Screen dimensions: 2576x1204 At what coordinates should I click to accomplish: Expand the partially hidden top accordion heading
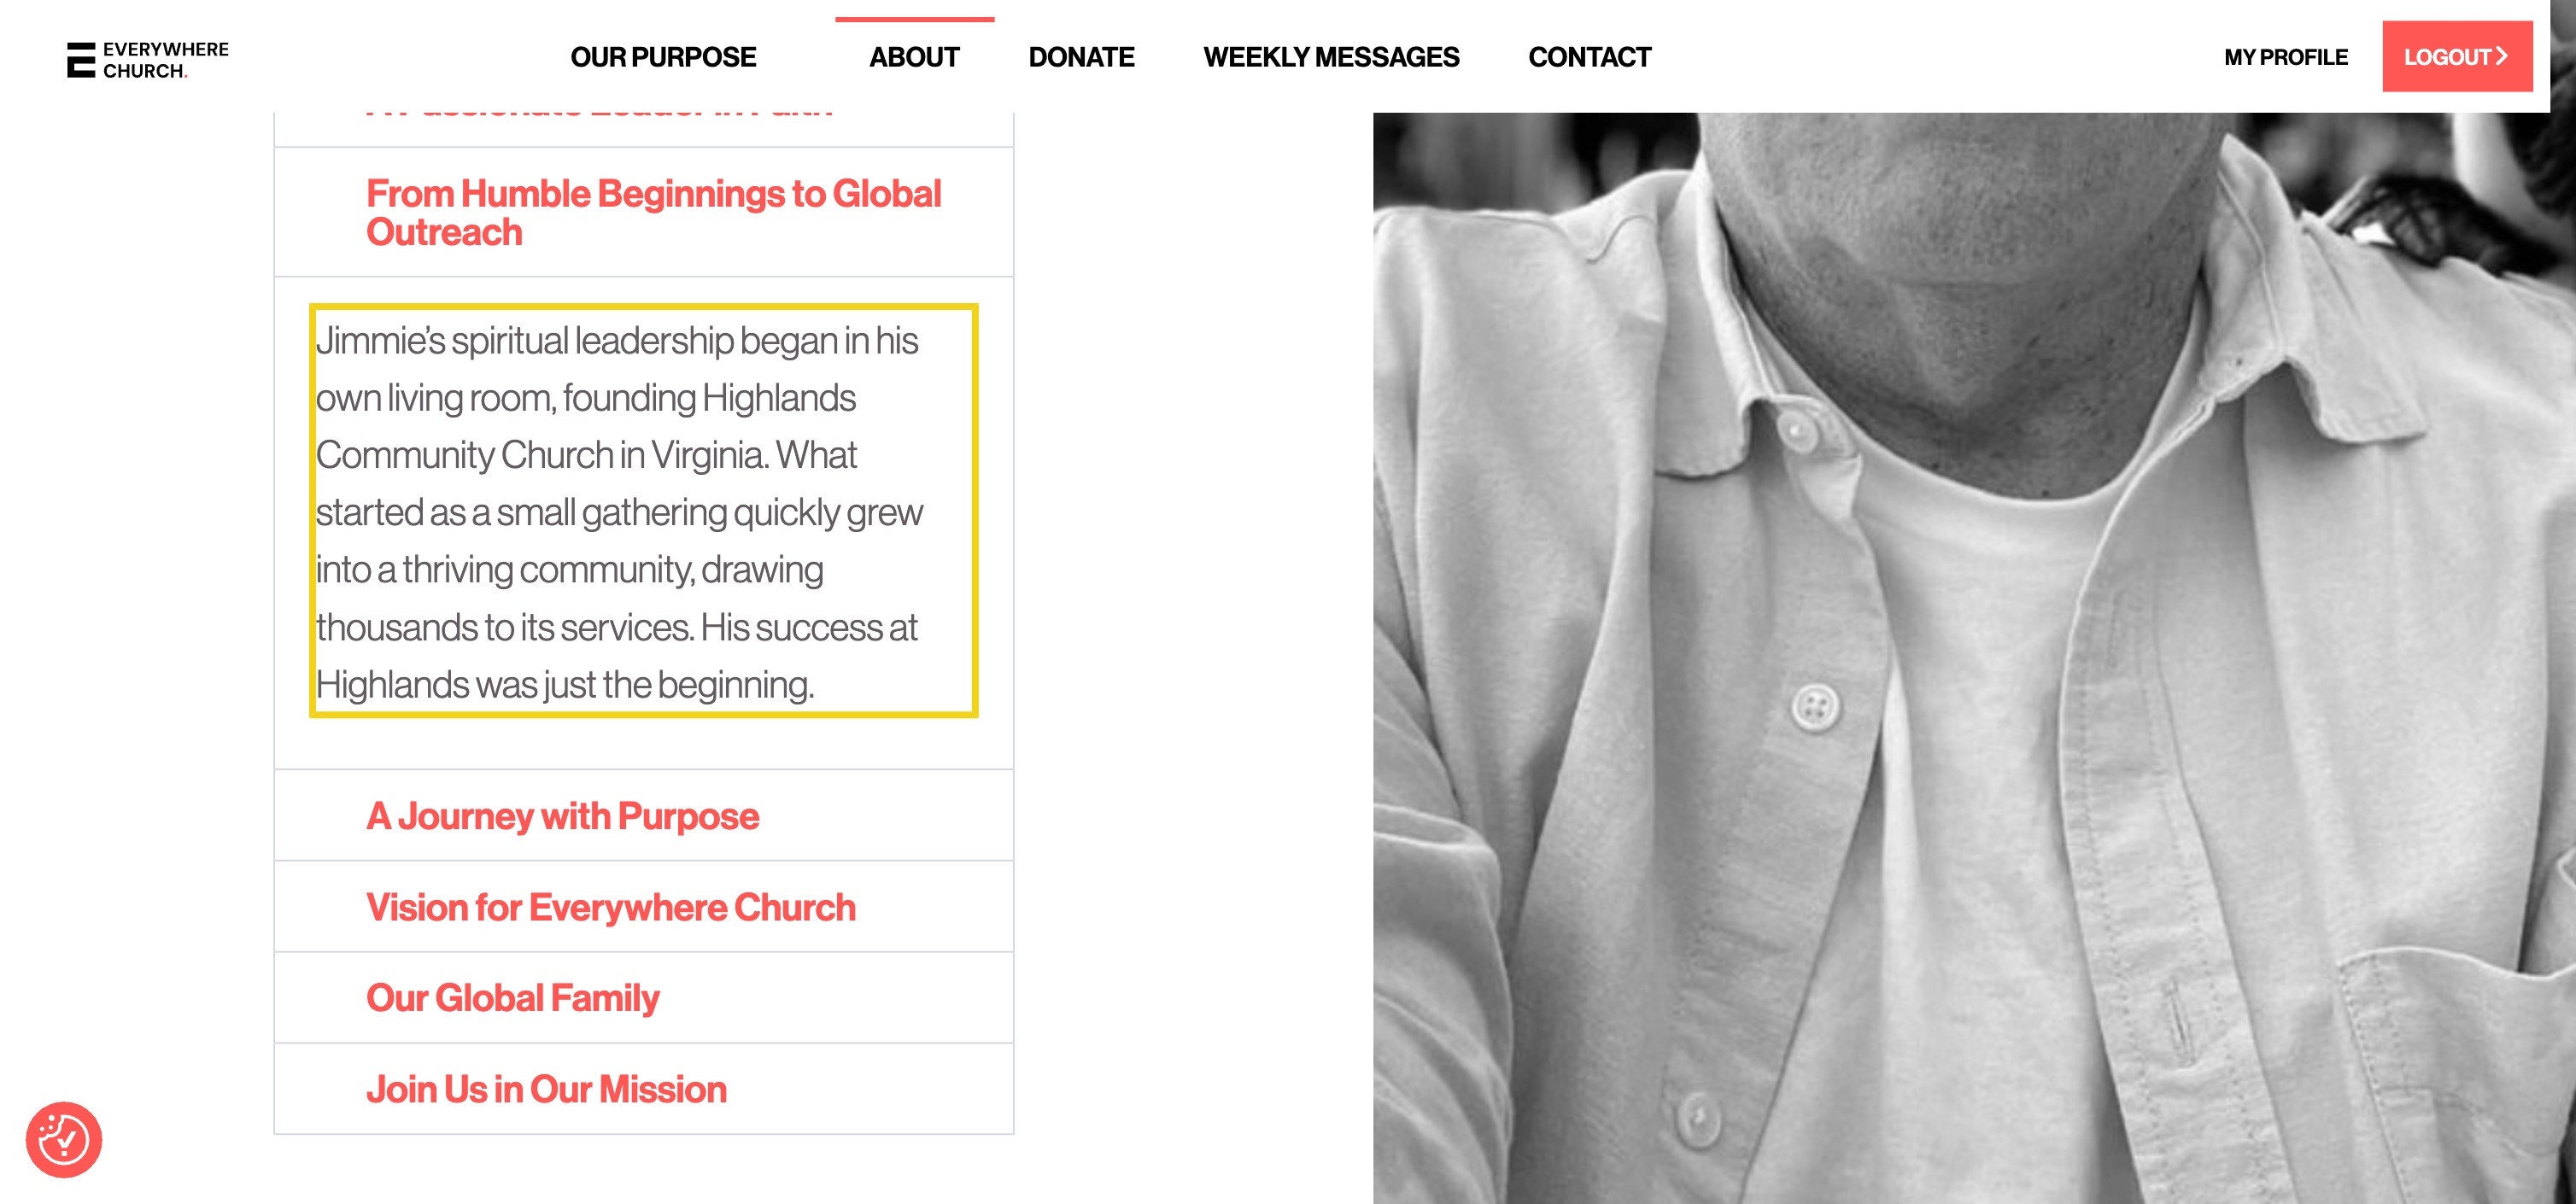pos(643,128)
